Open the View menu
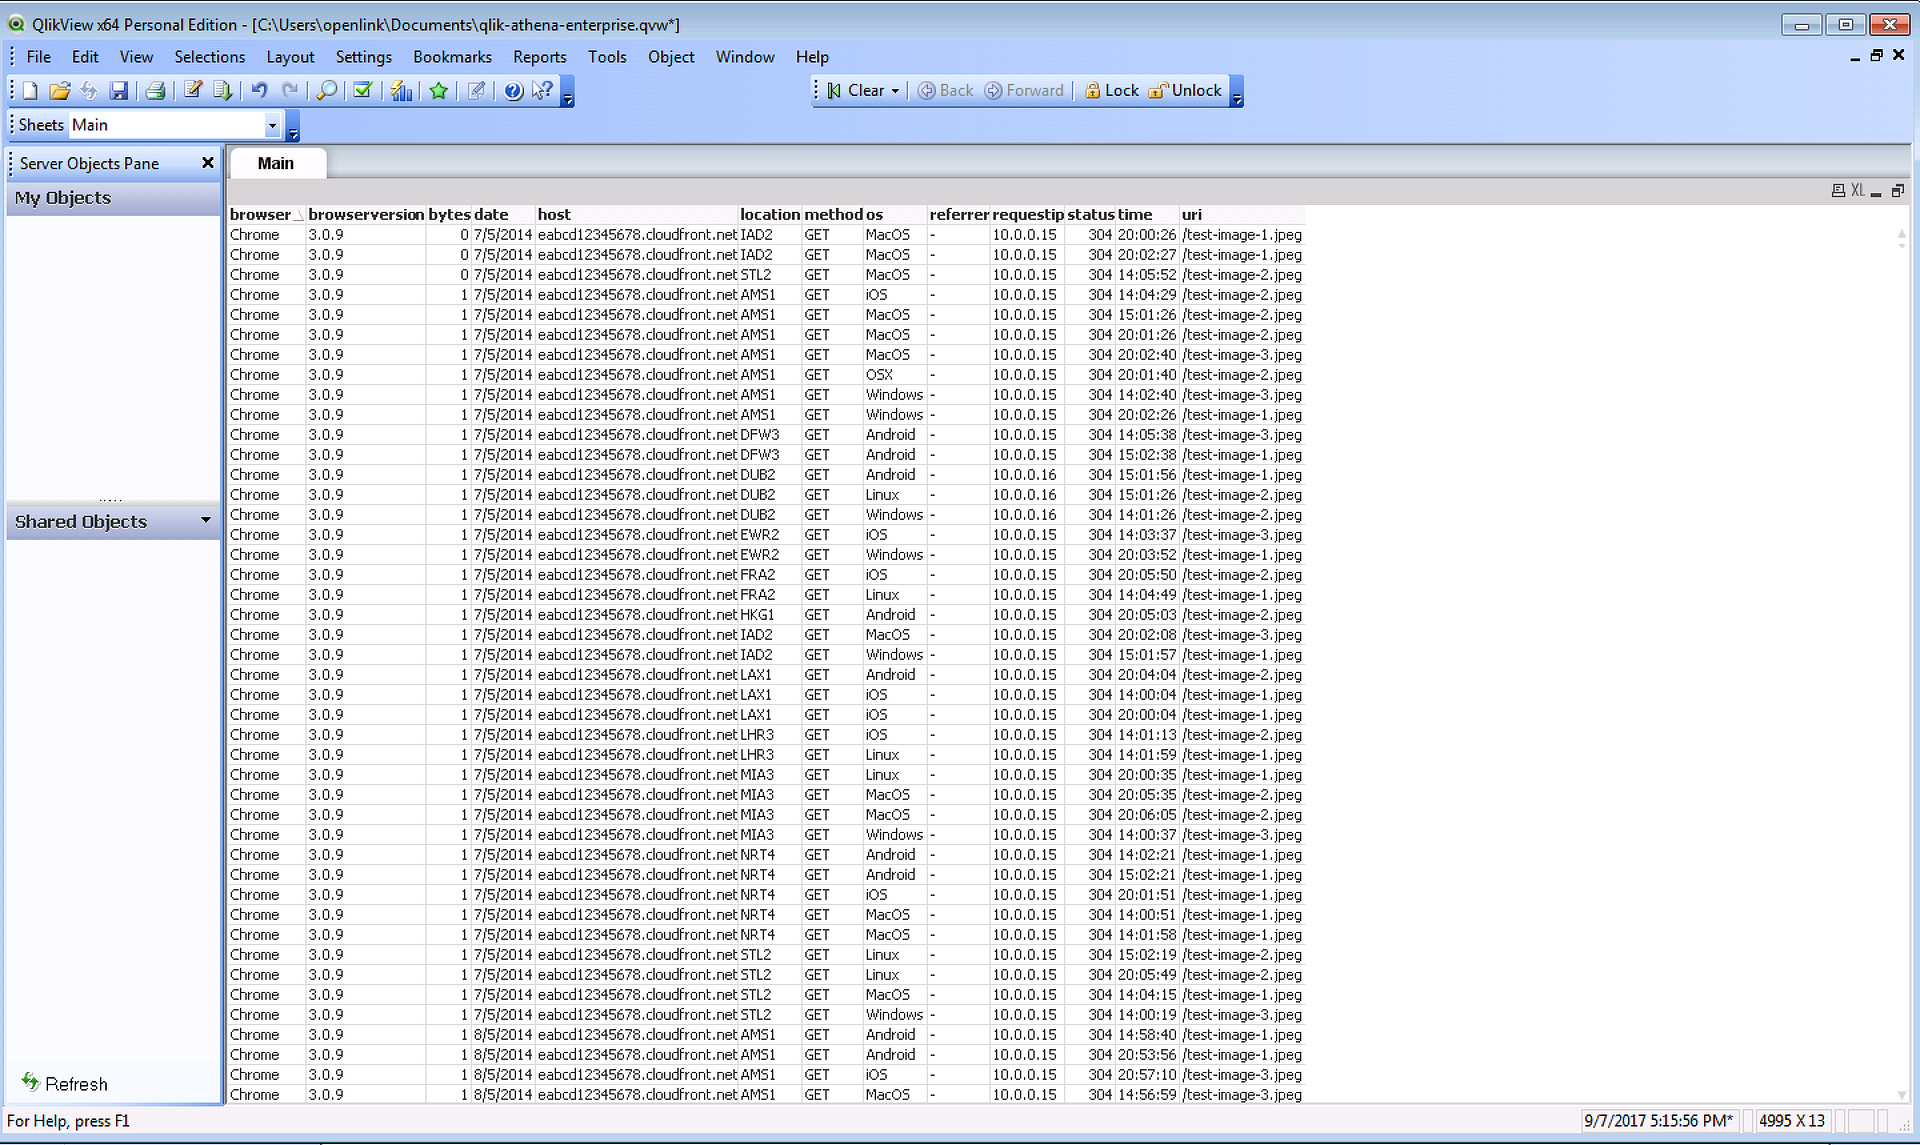Screen dimensions: 1920x1145 (136, 57)
